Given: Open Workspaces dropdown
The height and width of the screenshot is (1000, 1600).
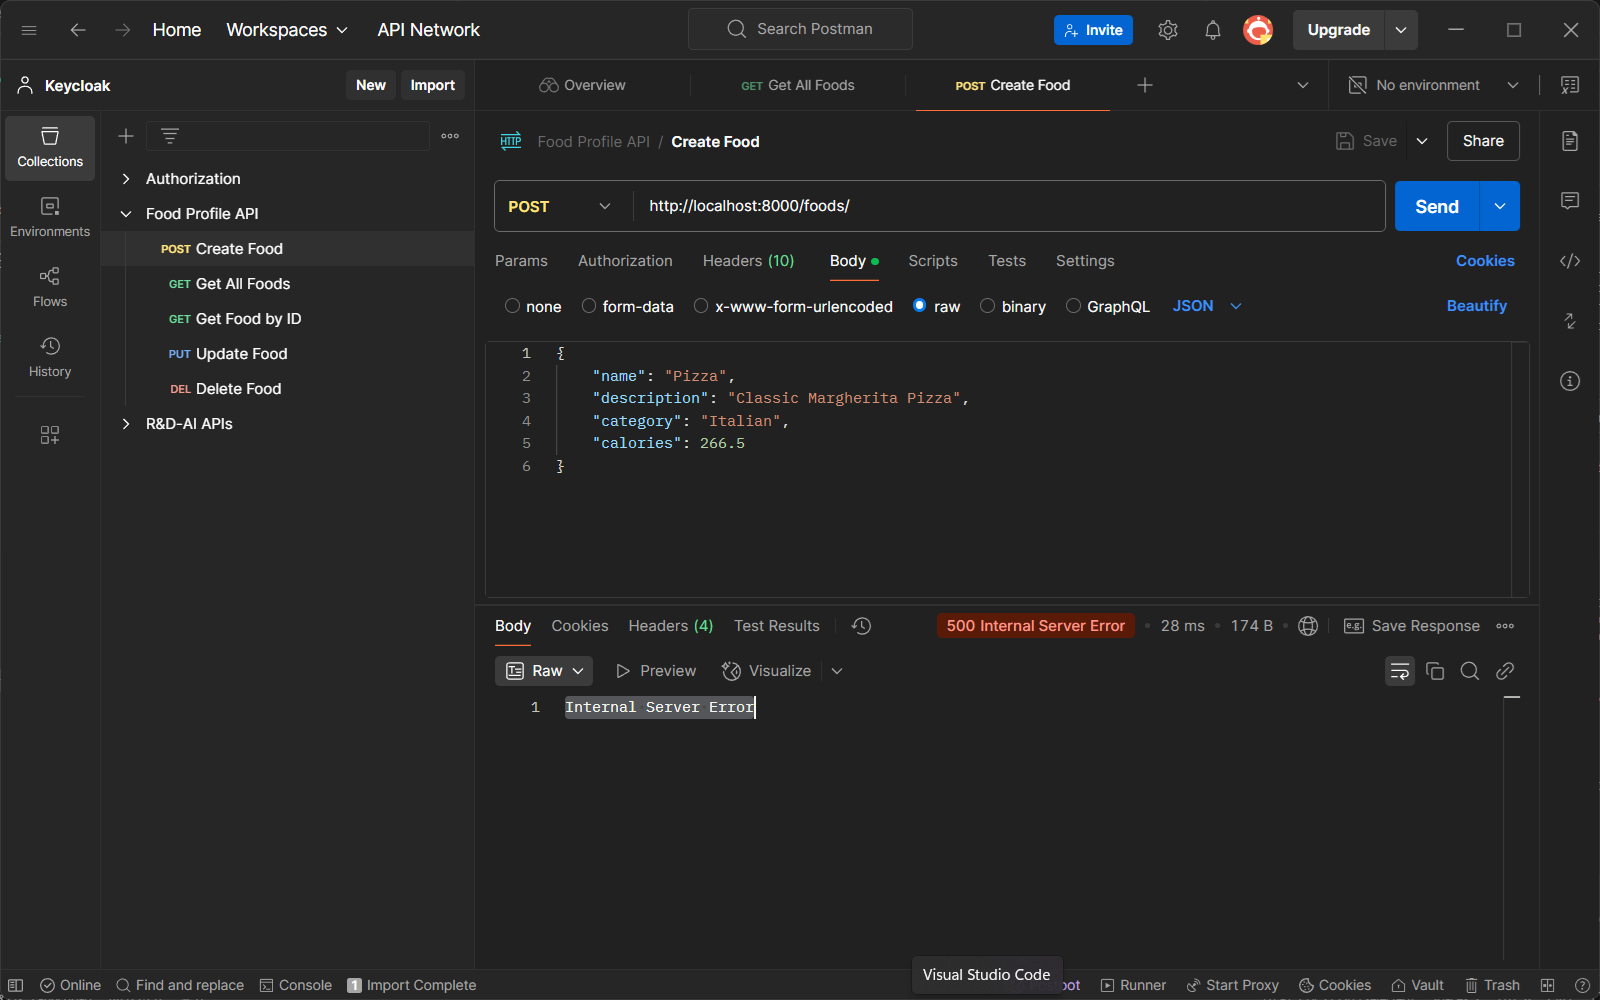Looking at the screenshot, I should (x=287, y=30).
